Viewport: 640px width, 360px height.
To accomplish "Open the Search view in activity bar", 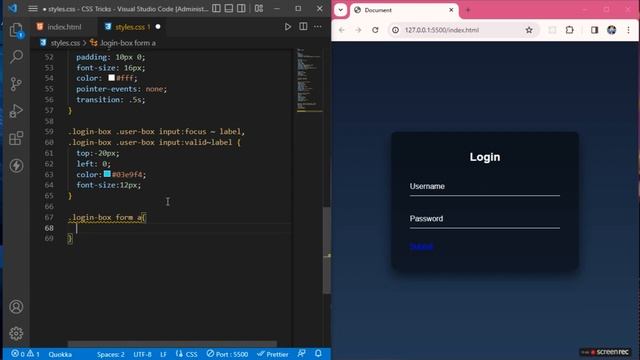I will coord(16,56).
